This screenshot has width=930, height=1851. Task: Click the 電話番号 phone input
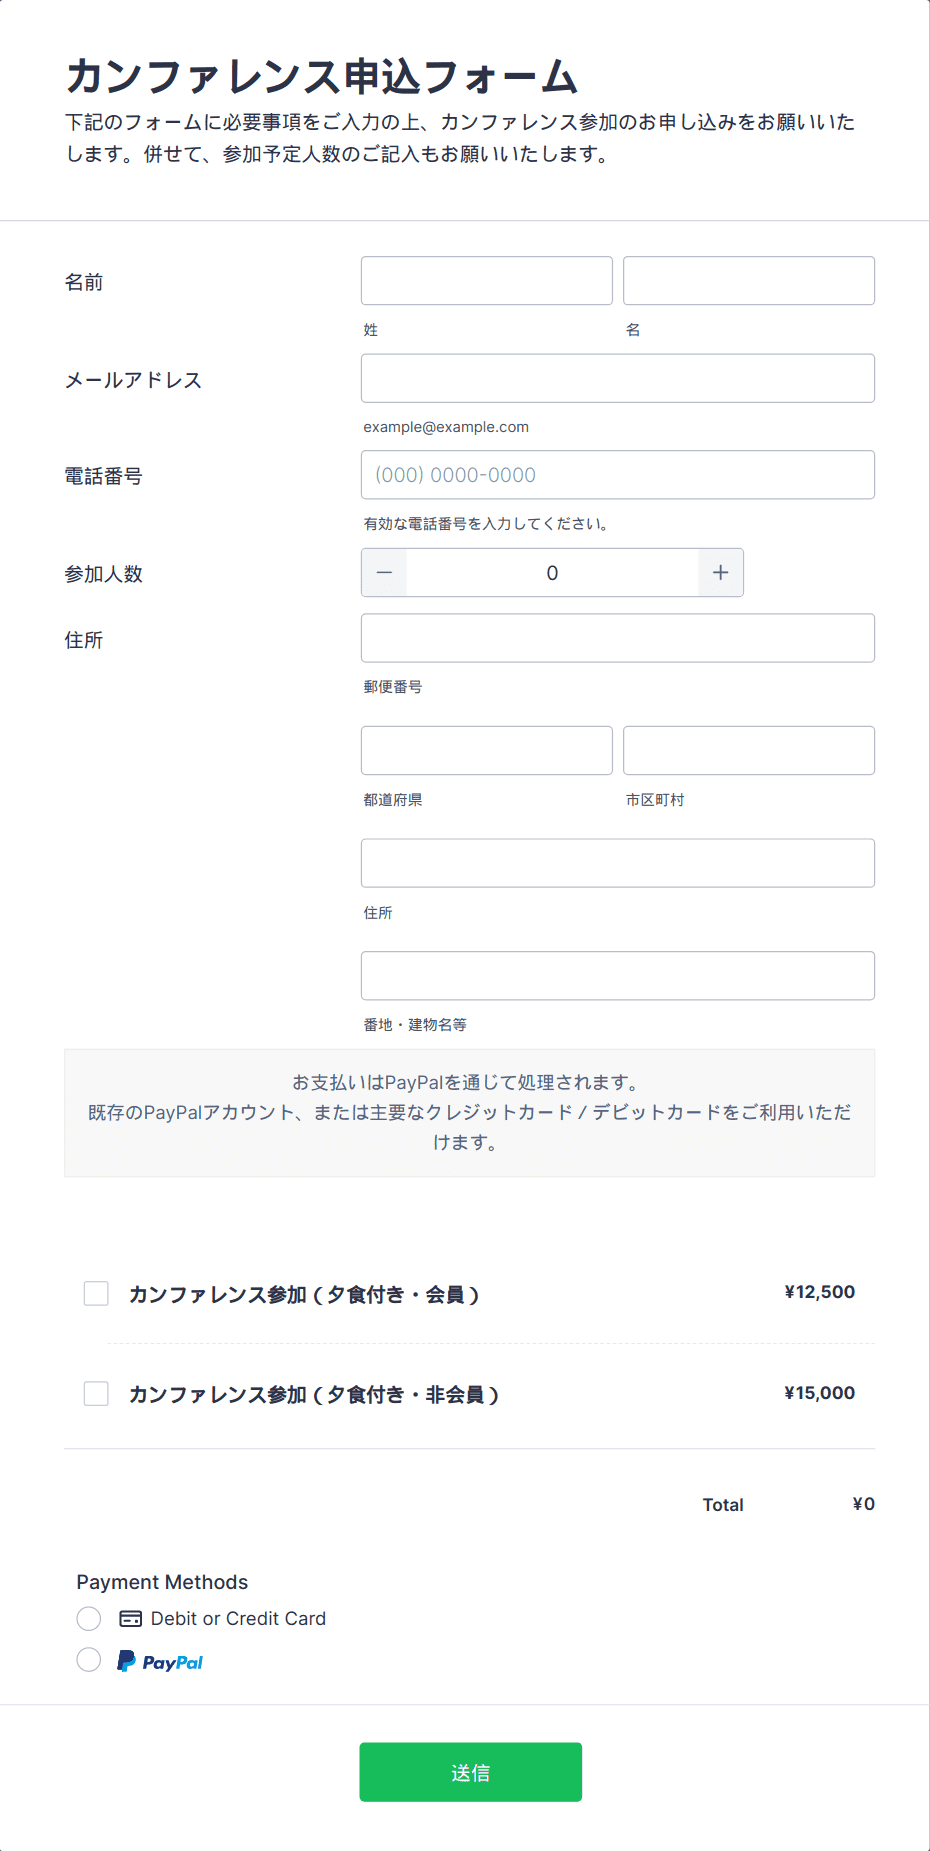point(618,475)
